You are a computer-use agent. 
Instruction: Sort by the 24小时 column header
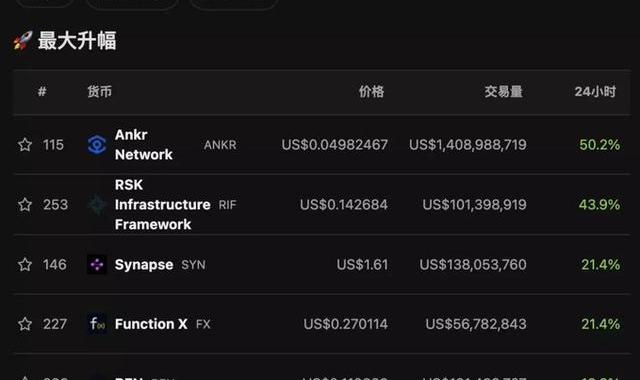595,91
